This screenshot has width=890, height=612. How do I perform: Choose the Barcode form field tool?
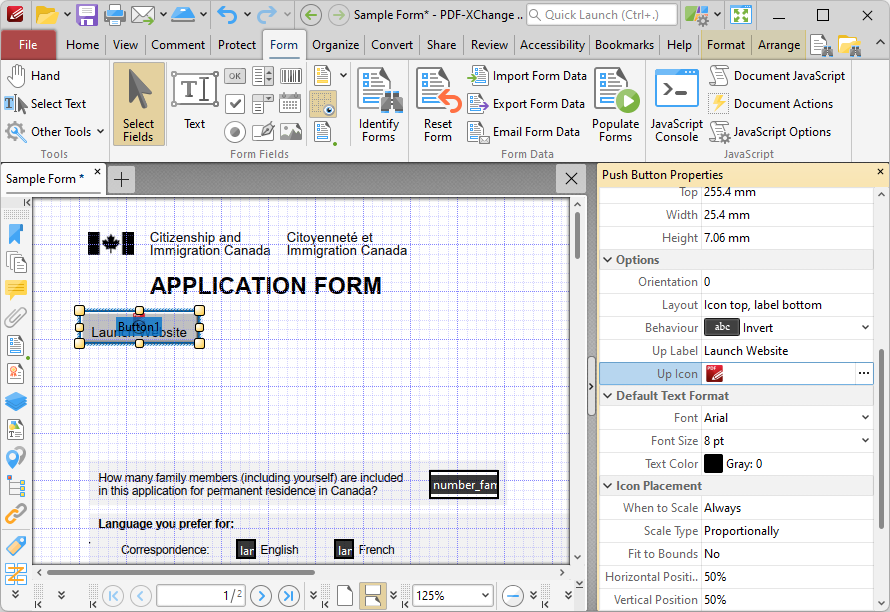pyautogui.click(x=291, y=76)
